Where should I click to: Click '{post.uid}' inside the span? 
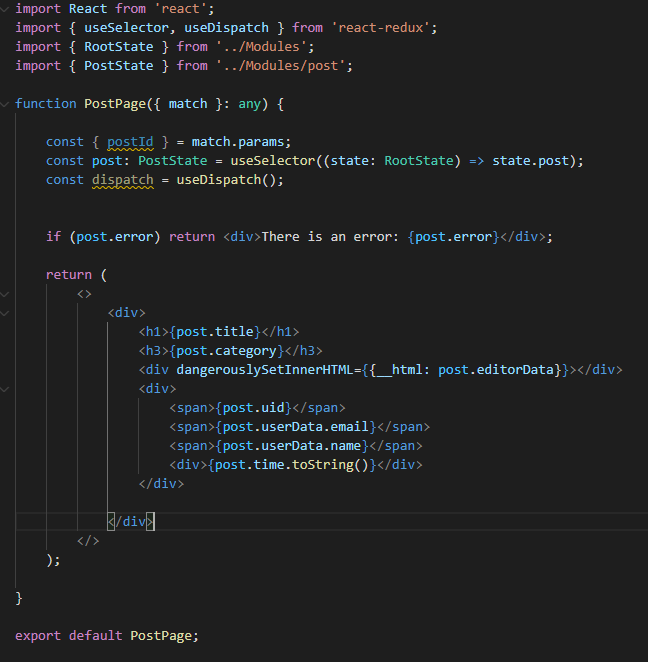click(253, 408)
